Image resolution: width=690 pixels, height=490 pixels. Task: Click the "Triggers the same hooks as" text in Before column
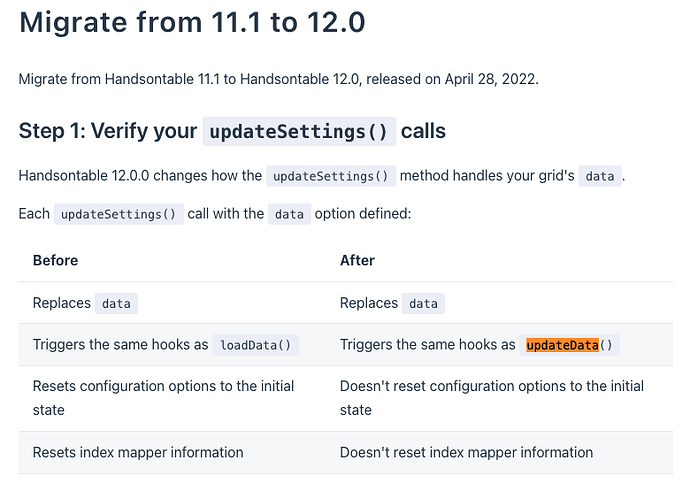[120, 344]
